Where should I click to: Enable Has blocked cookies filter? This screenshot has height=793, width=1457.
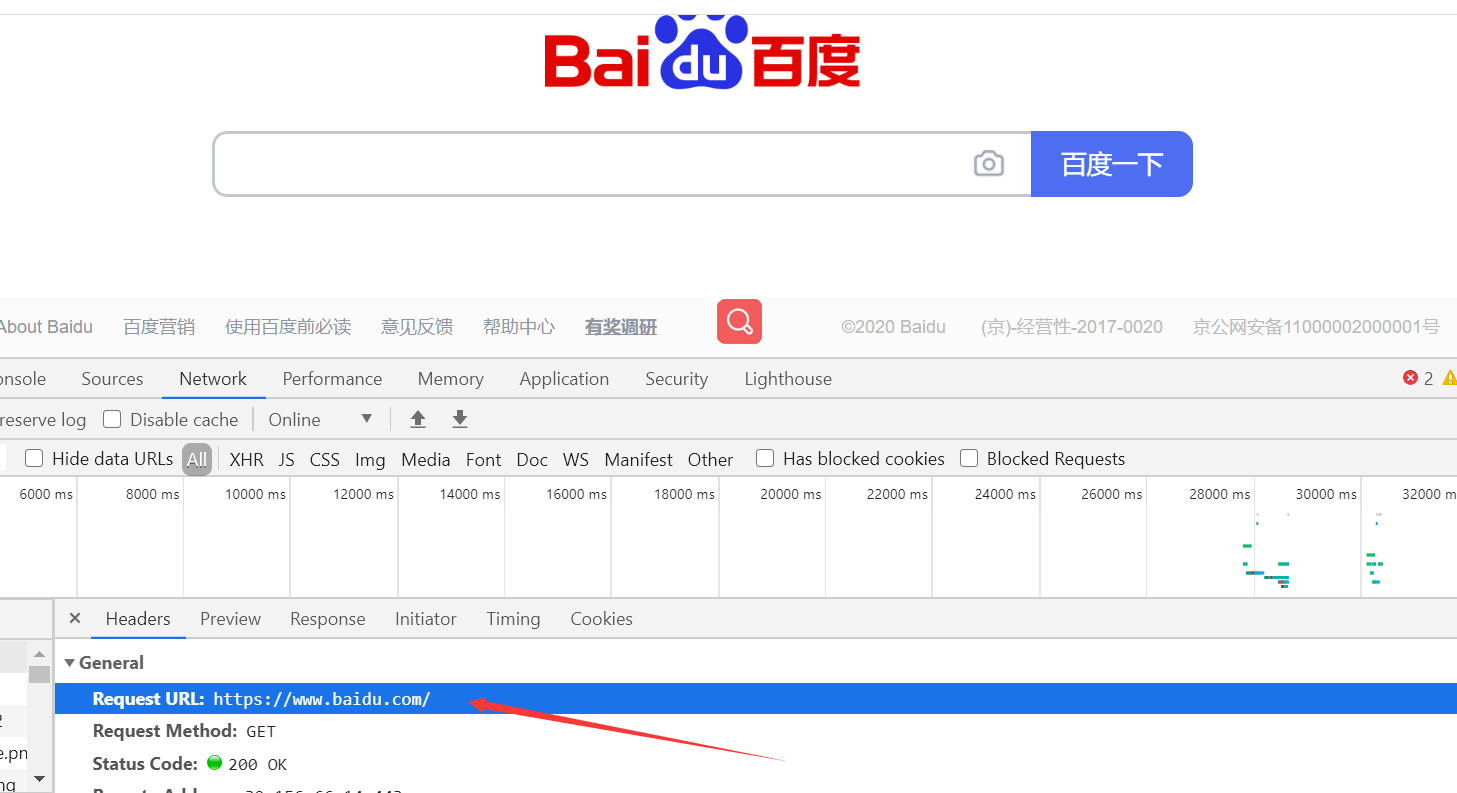pos(764,458)
